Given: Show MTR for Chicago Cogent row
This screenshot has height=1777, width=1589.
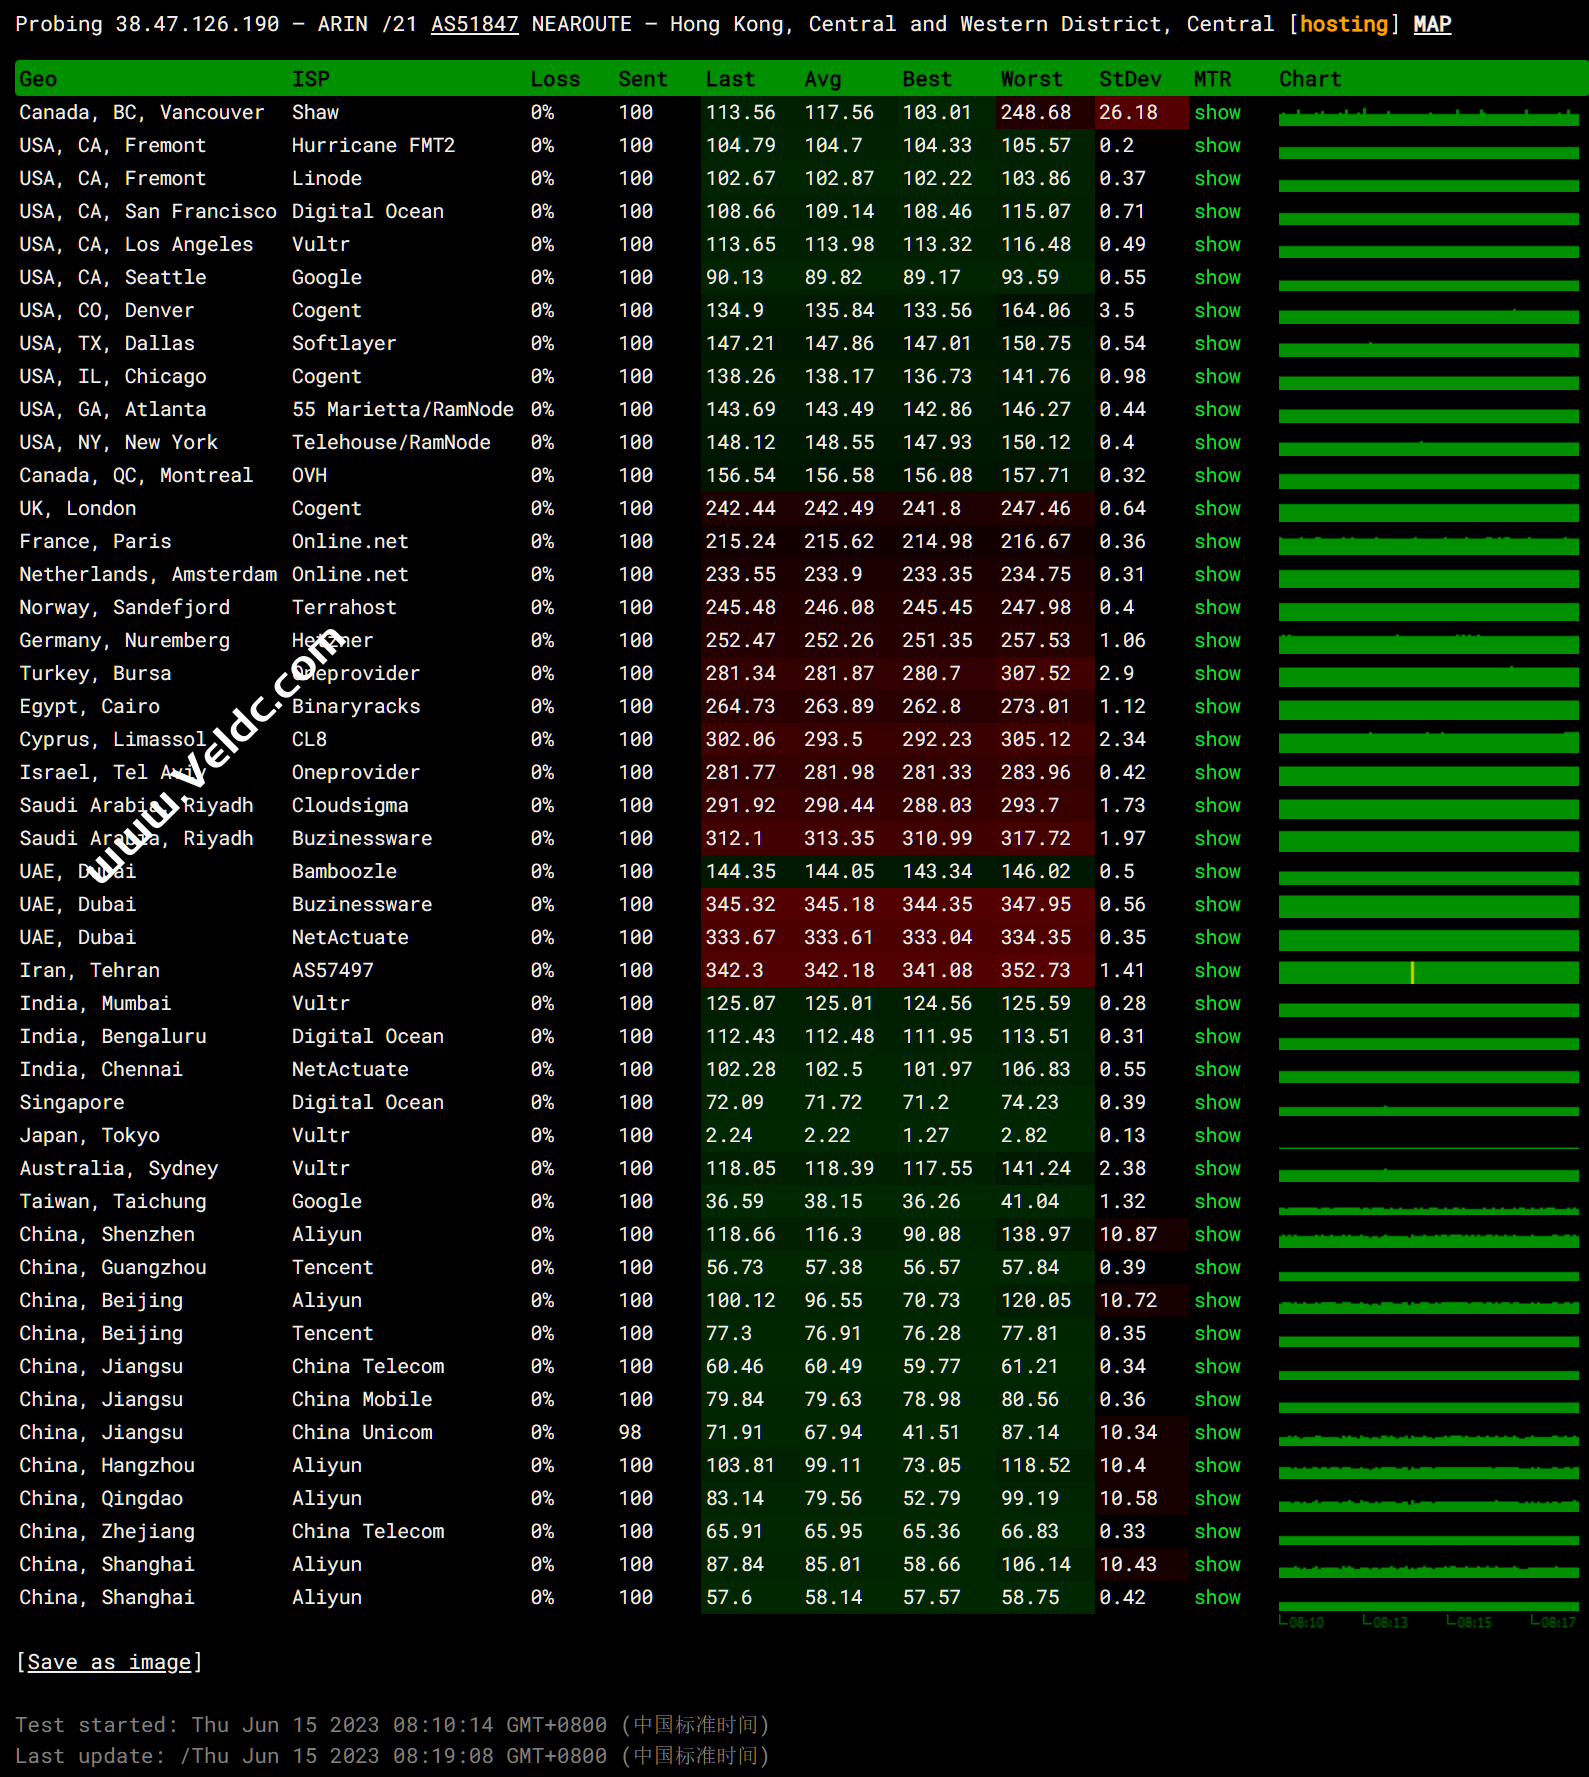Looking at the screenshot, I should tap(1217, 377).
